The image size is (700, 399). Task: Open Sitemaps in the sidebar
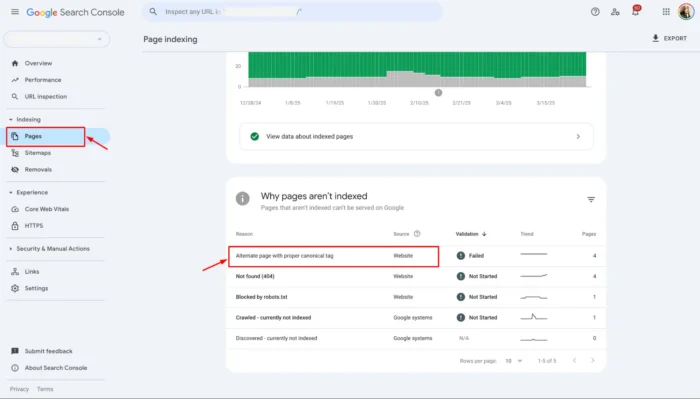[38, 153]
